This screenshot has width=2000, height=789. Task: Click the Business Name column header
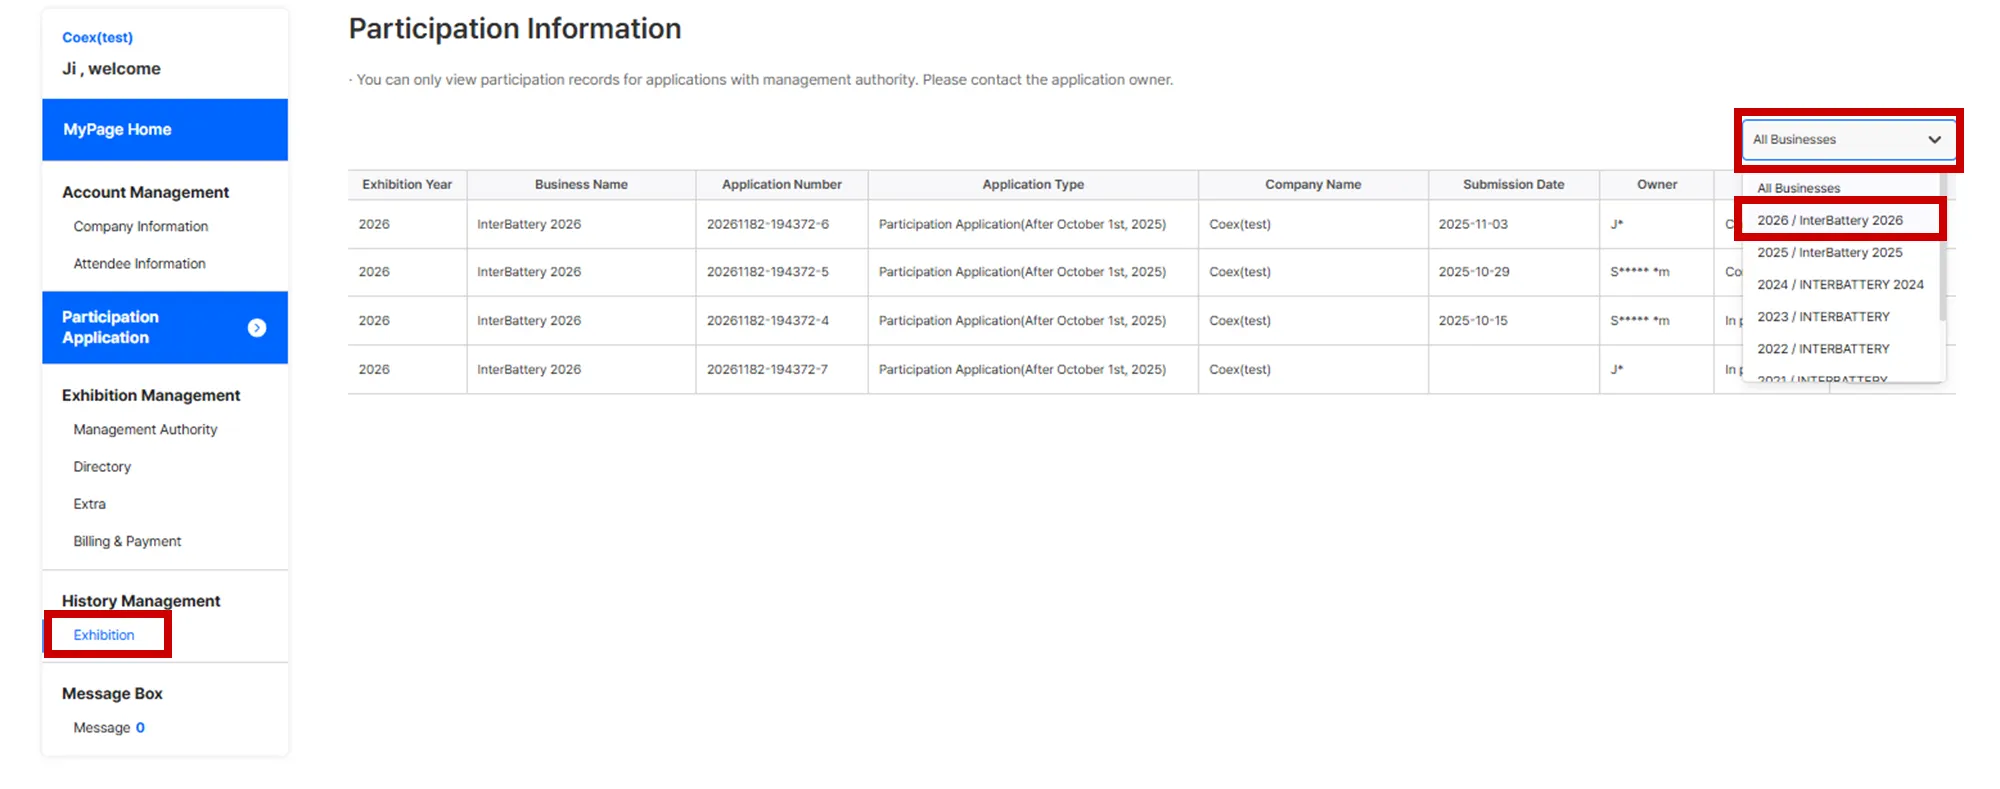581,185
